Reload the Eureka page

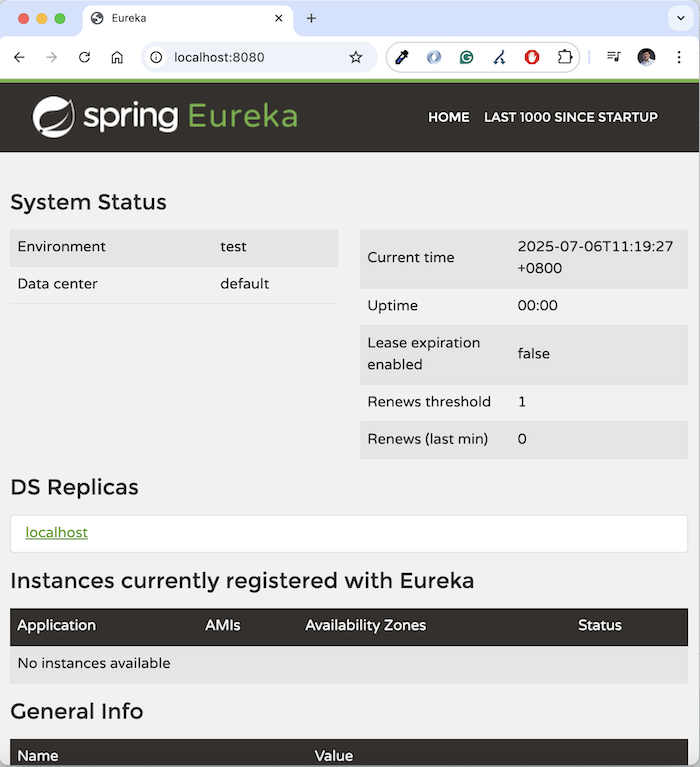[84, 57]
